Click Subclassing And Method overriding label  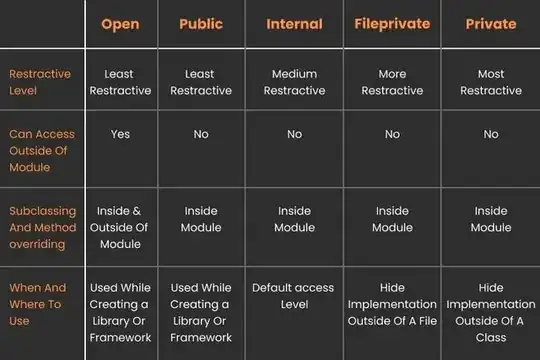click(43, 227)
